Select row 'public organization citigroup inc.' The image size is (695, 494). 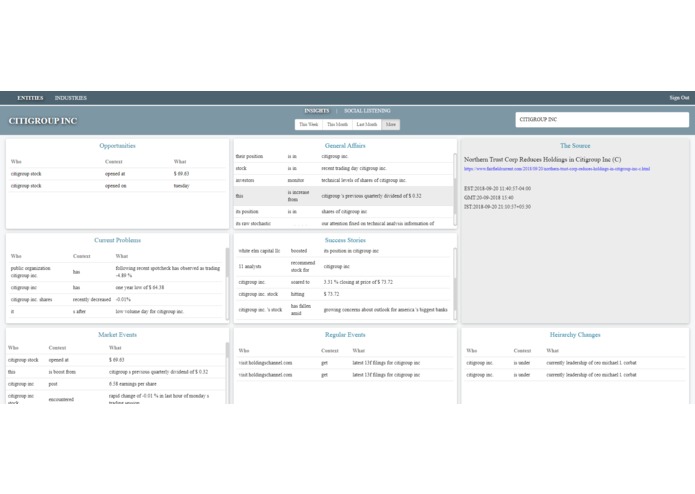click(117, 272)
